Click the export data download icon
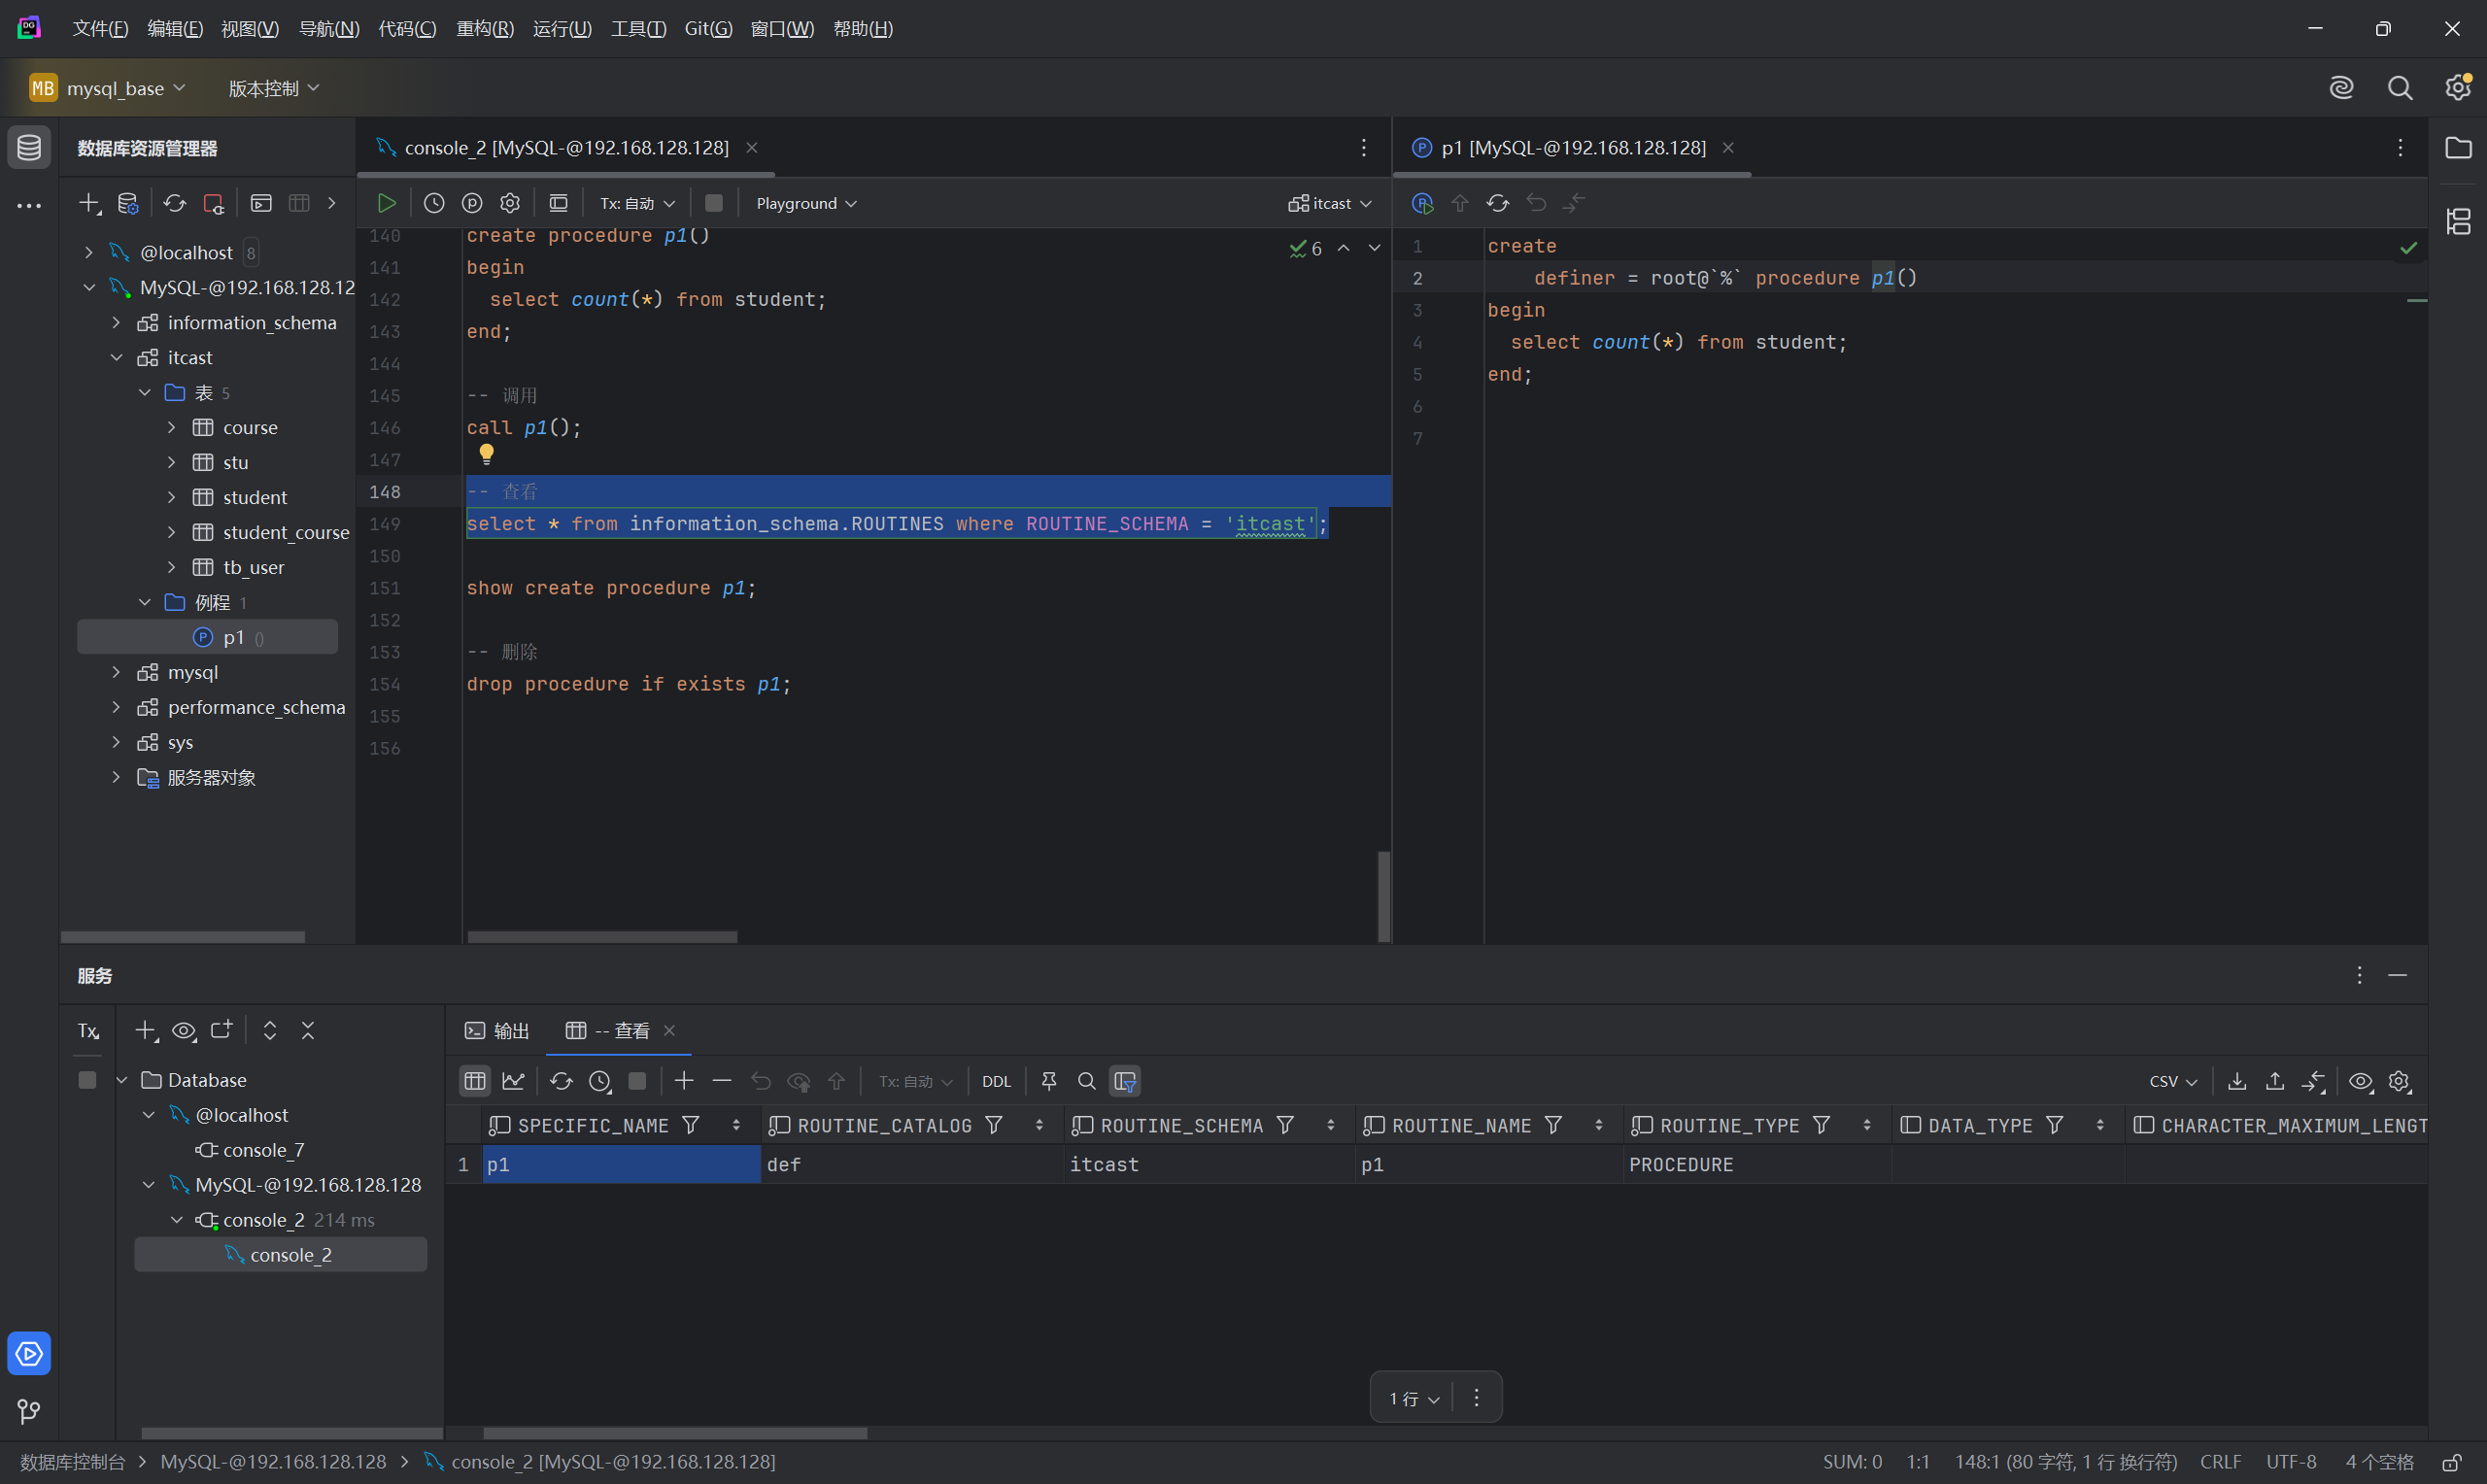The height and width of the screenshot is (1484, 2487). point(2237,1081)
